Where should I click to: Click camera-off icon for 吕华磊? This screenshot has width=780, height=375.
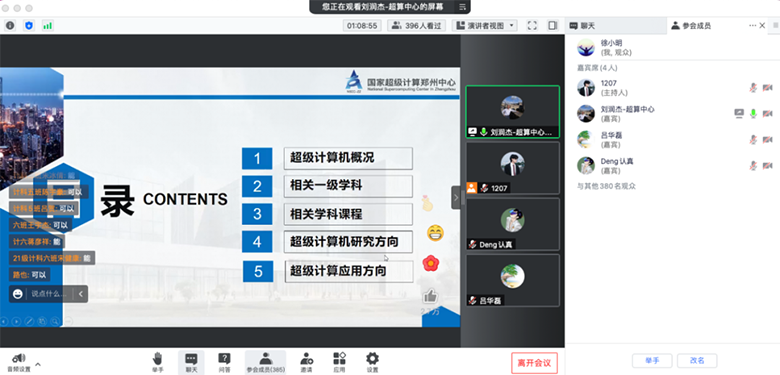click(768, 140)
